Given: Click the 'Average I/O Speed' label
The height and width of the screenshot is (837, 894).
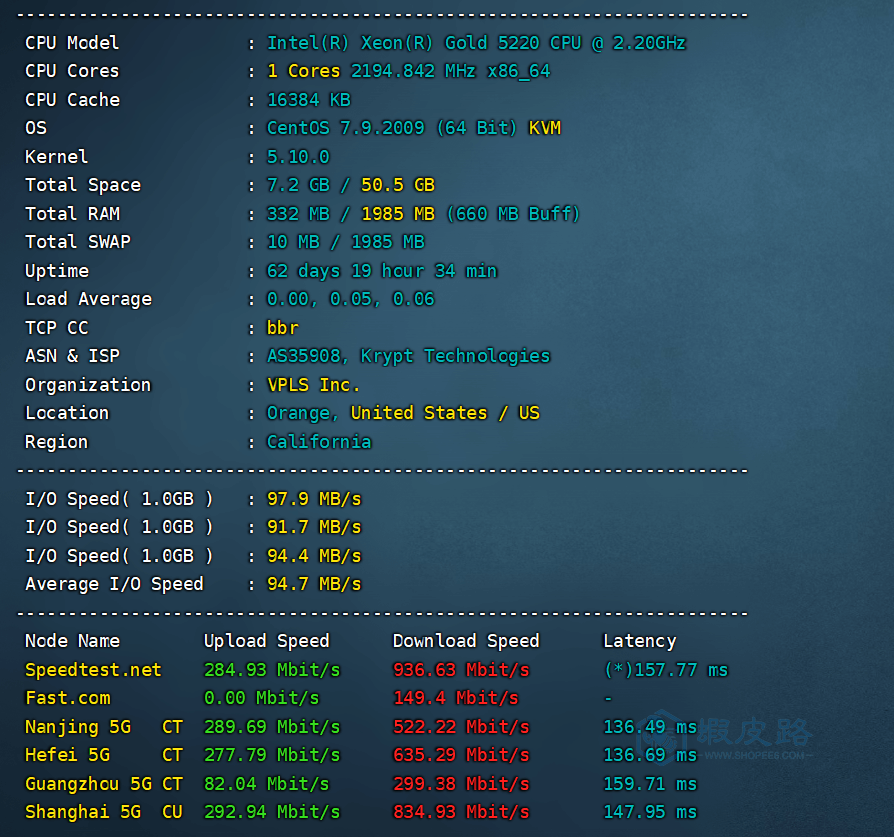Looking at the screenshot, I should (115, 584).
